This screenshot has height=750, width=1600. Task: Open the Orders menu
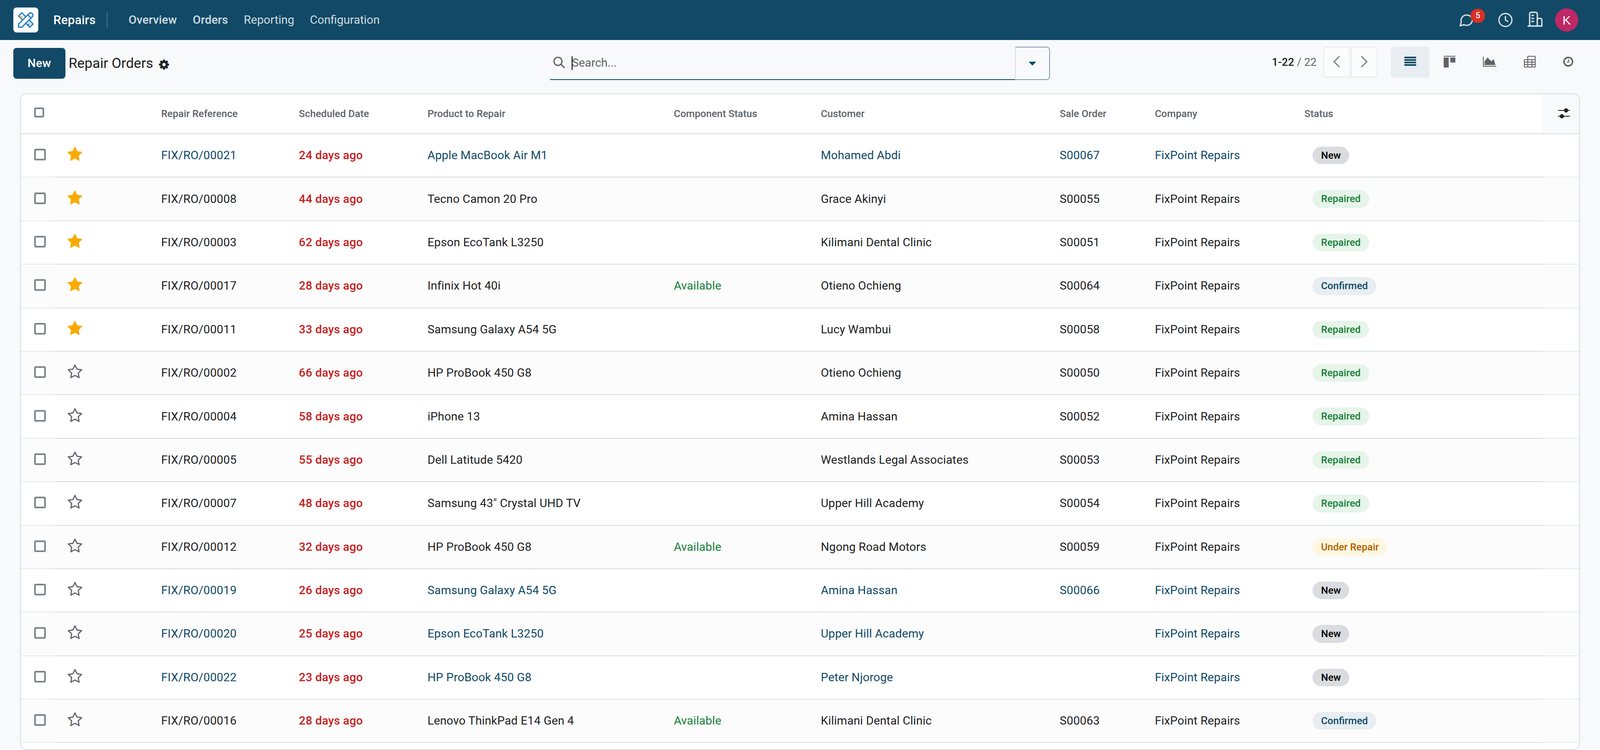210,20
